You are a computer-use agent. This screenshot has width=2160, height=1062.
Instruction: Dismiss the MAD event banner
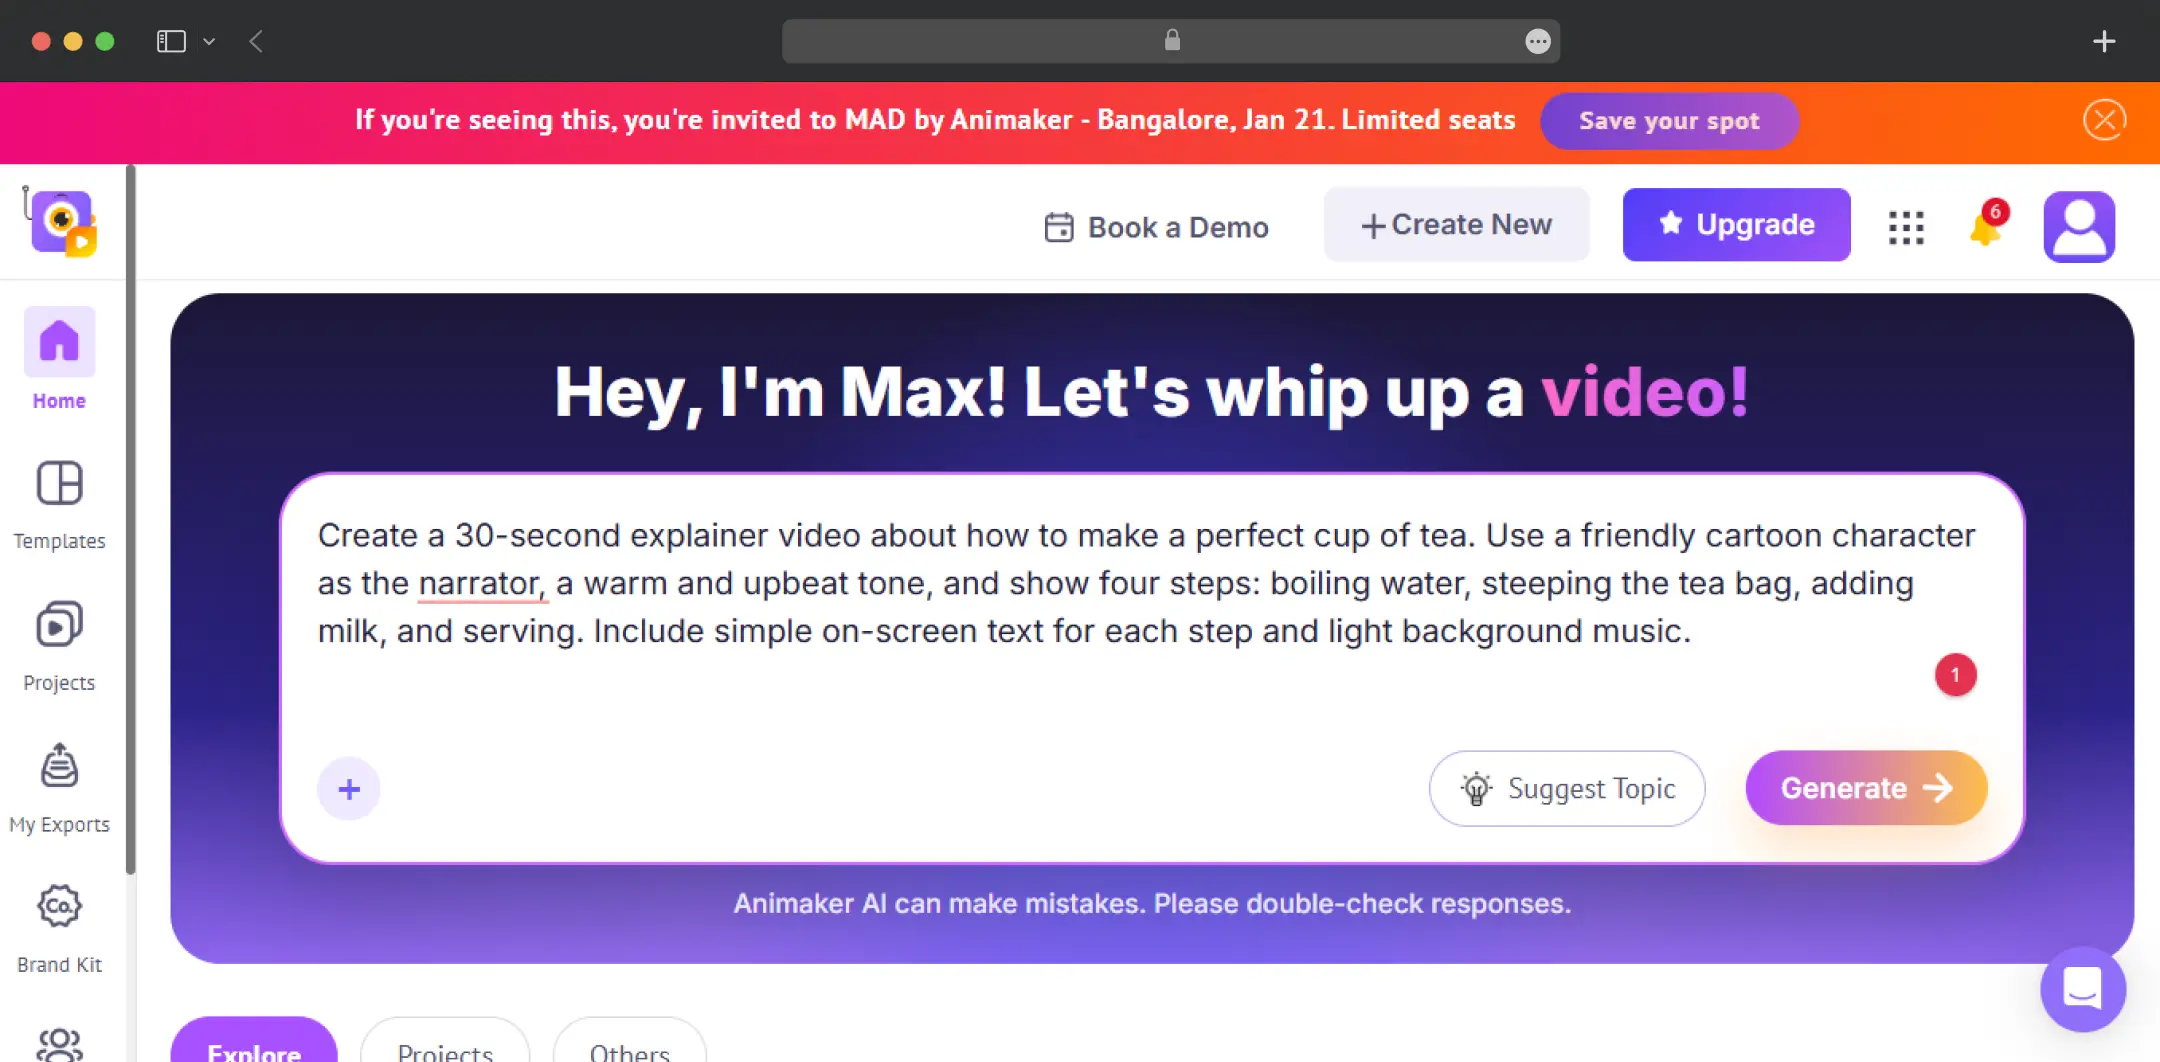tap(2105, 120)
